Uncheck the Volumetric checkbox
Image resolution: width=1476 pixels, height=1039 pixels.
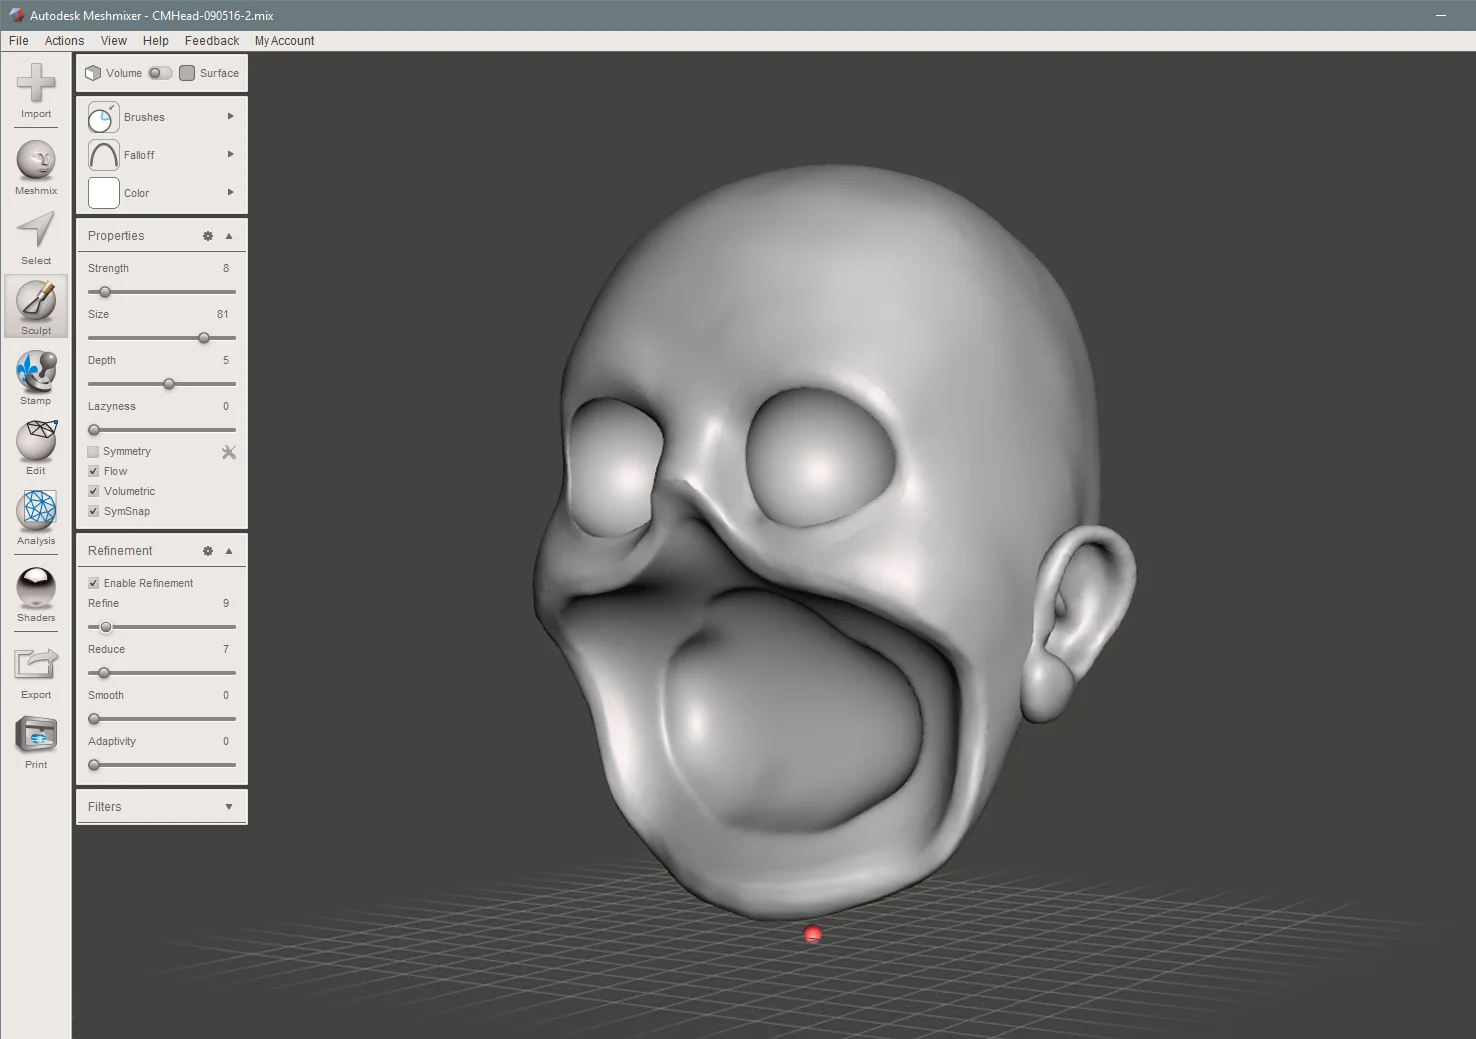pyautogui.click(x=93, y=491)
